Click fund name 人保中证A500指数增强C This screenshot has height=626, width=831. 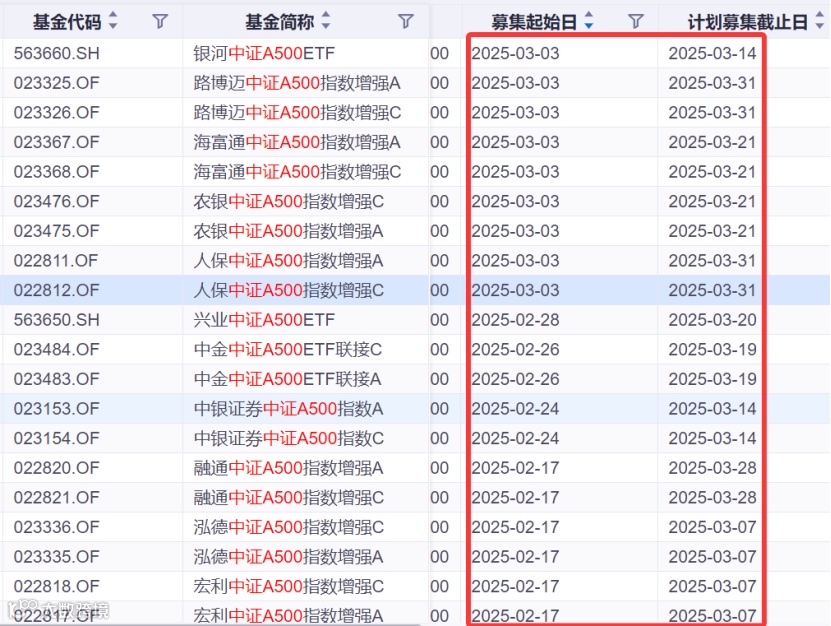coord(288,290)
